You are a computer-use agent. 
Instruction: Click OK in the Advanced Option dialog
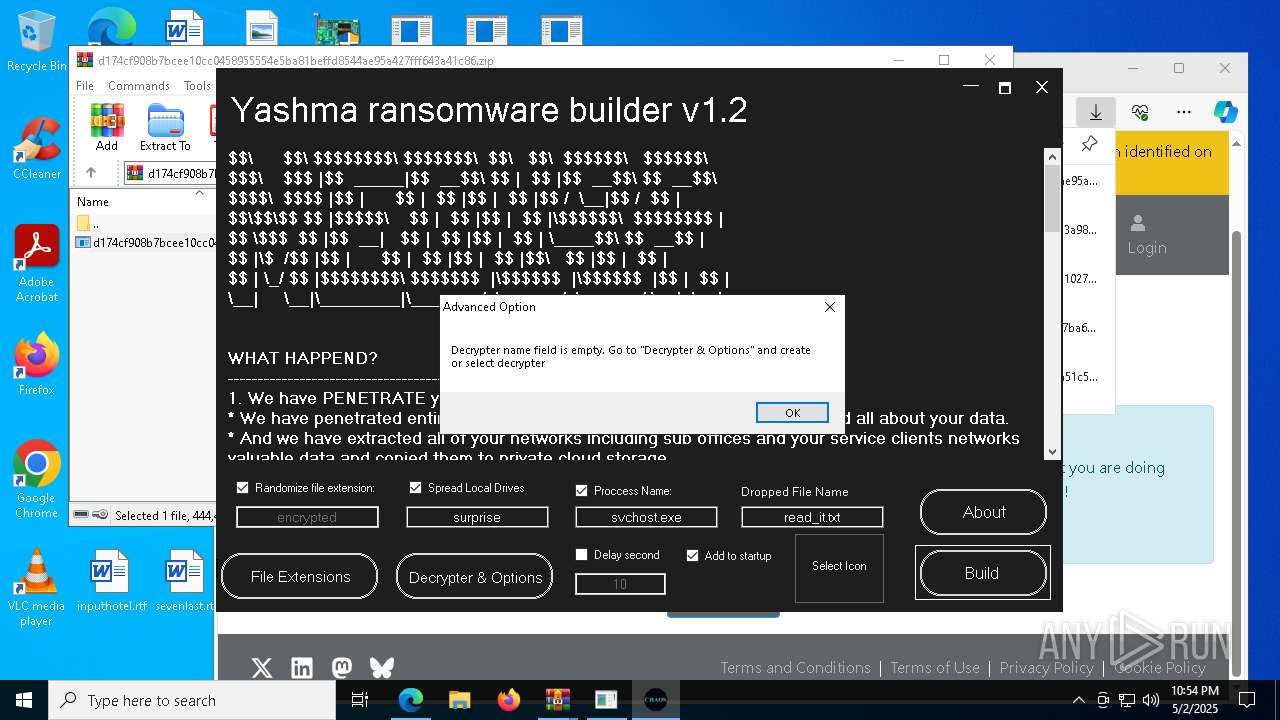[x=792, y=413]
